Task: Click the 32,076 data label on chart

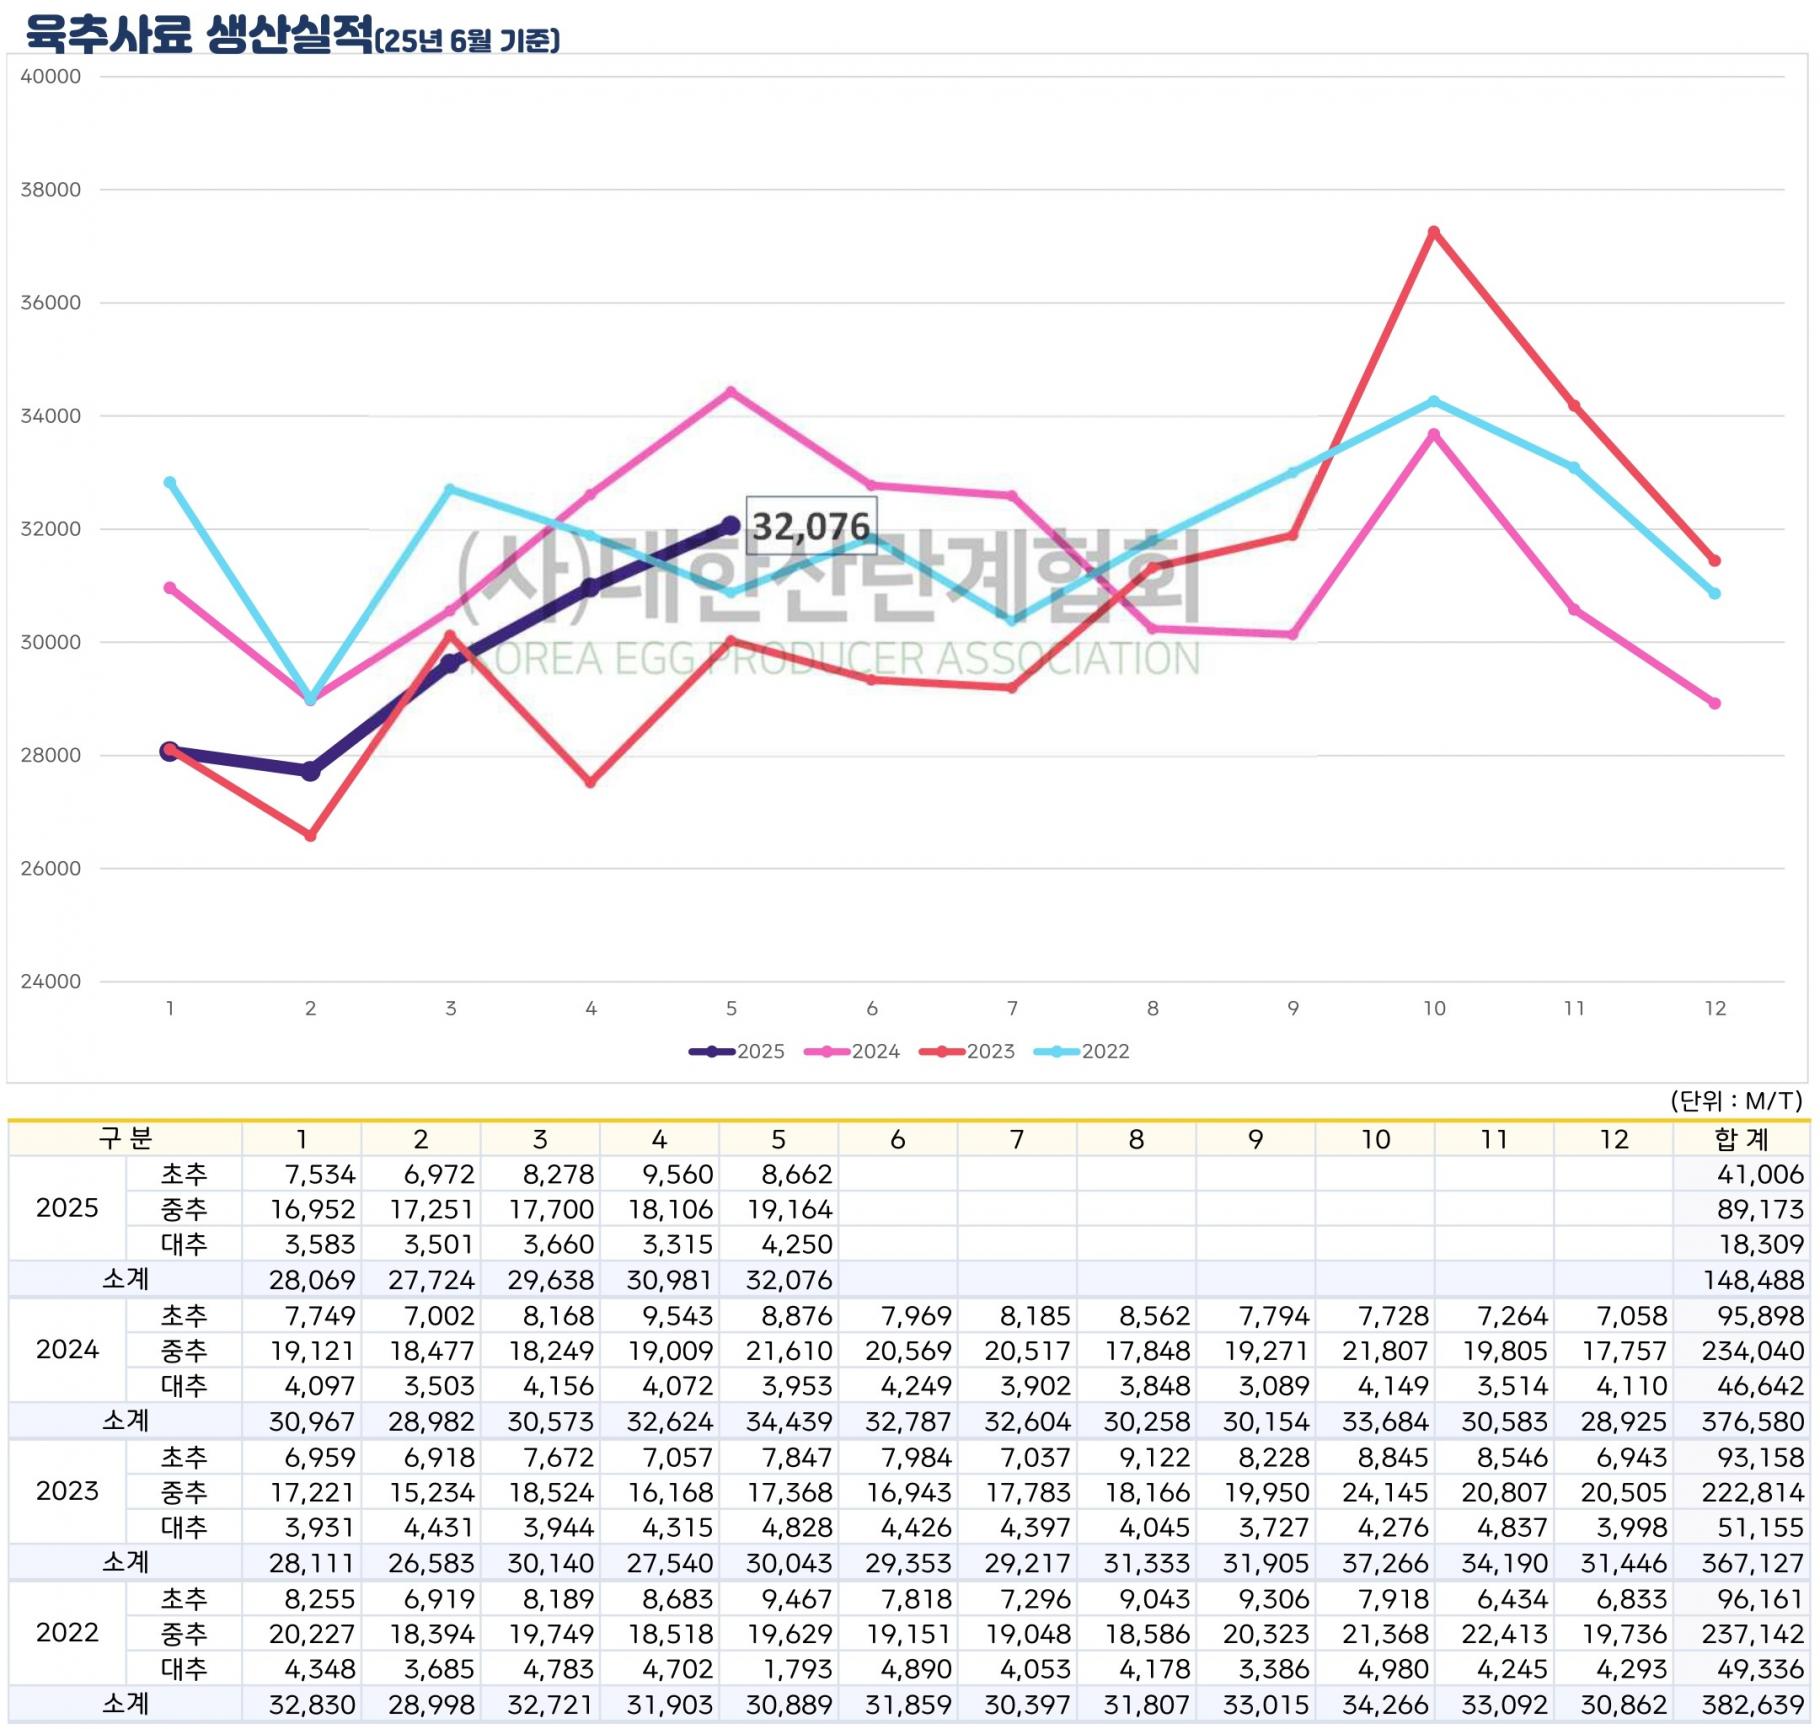Action: pyautogui.click(x=811, y=526)
